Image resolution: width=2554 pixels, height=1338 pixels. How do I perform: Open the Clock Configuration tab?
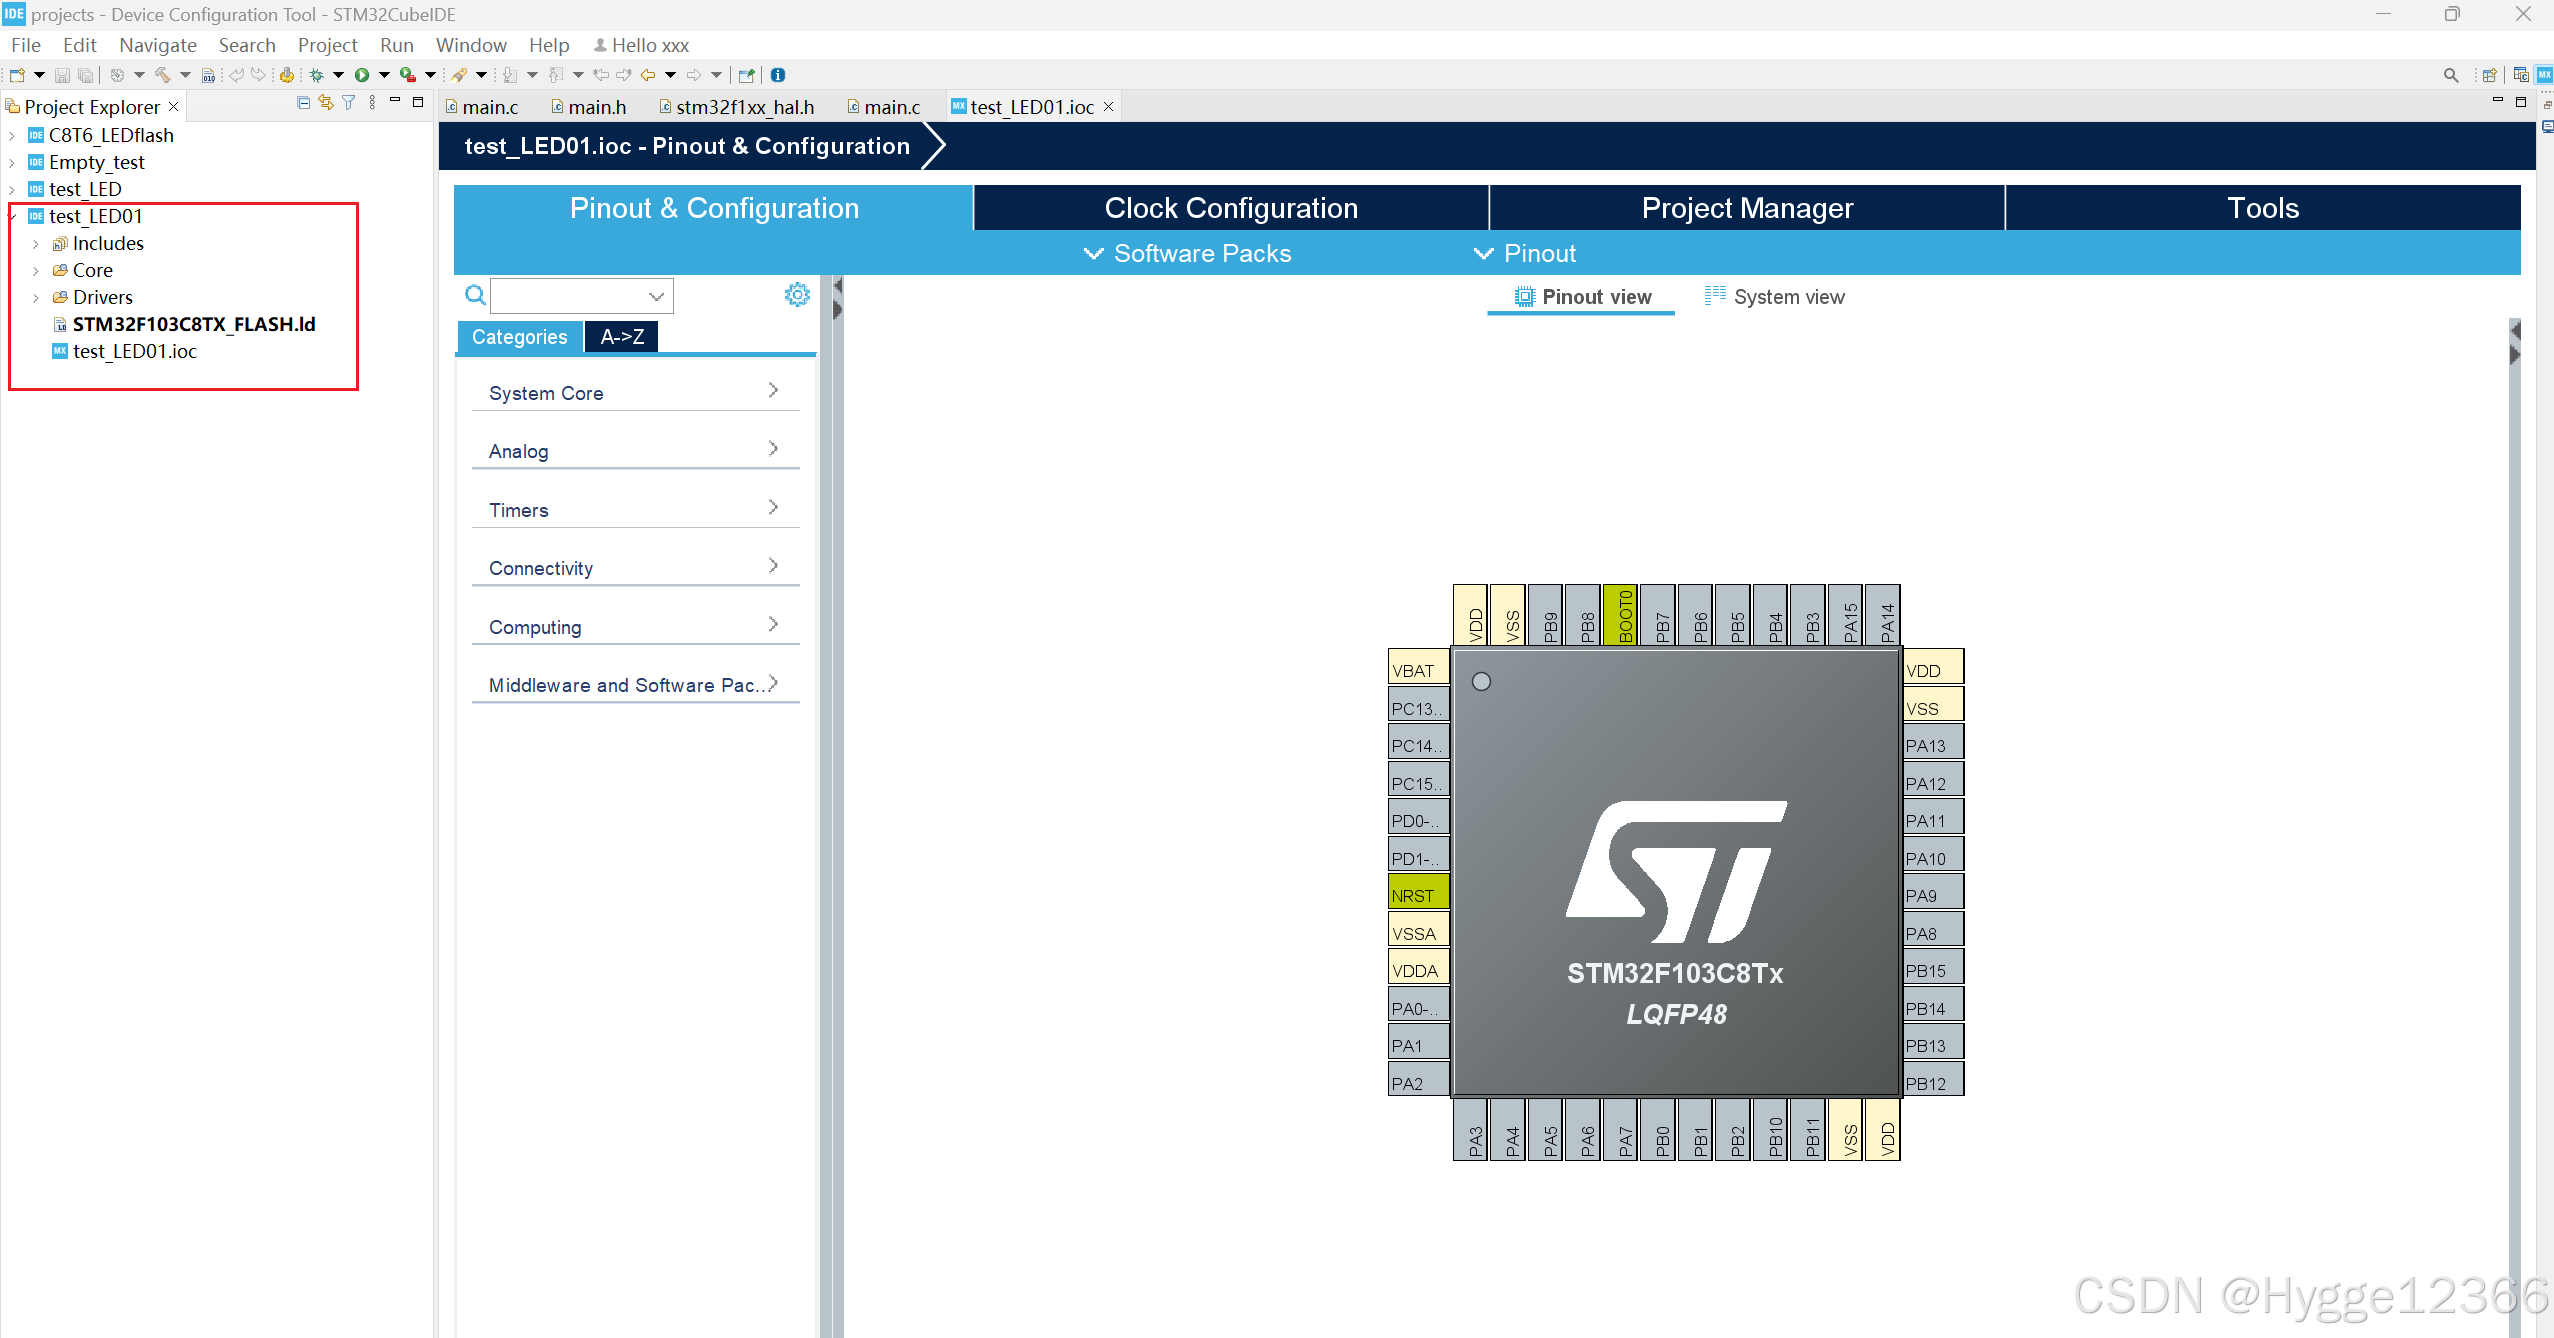(x=1230, y=208)
